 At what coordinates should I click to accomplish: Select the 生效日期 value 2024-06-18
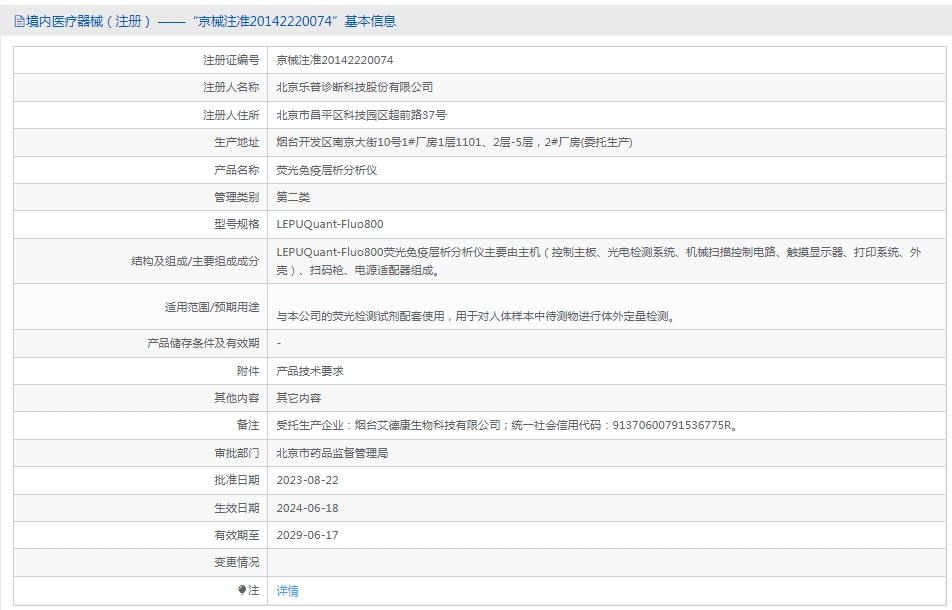(307, 508)
